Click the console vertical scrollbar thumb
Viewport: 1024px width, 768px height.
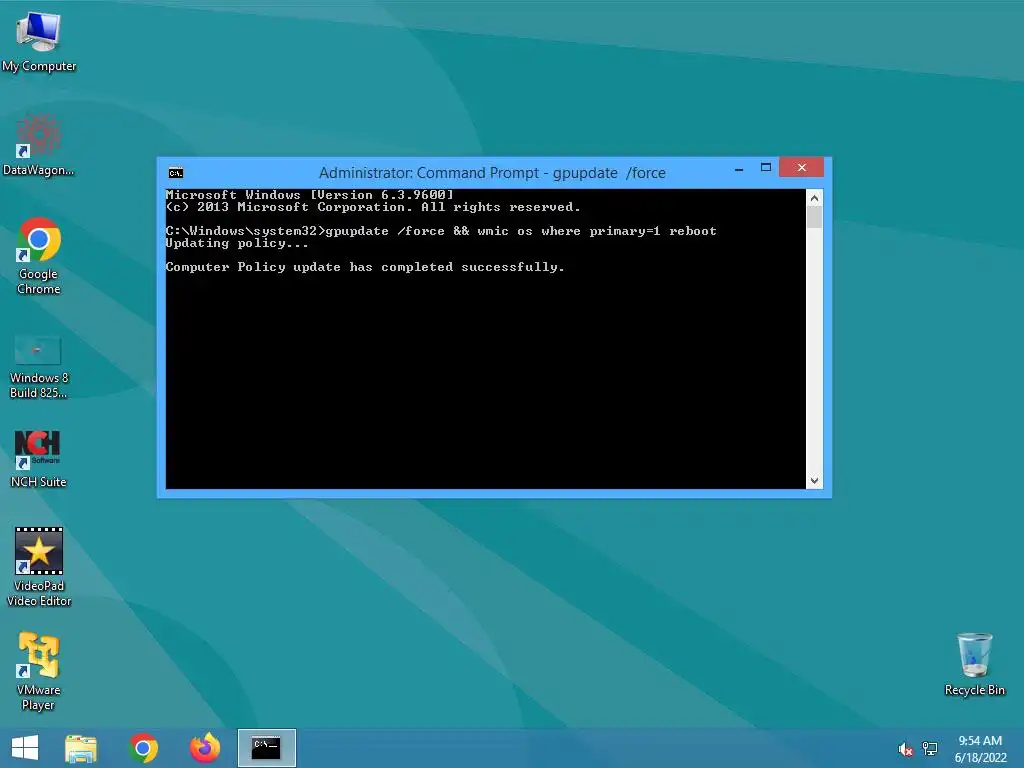click(x=814, y=217)
